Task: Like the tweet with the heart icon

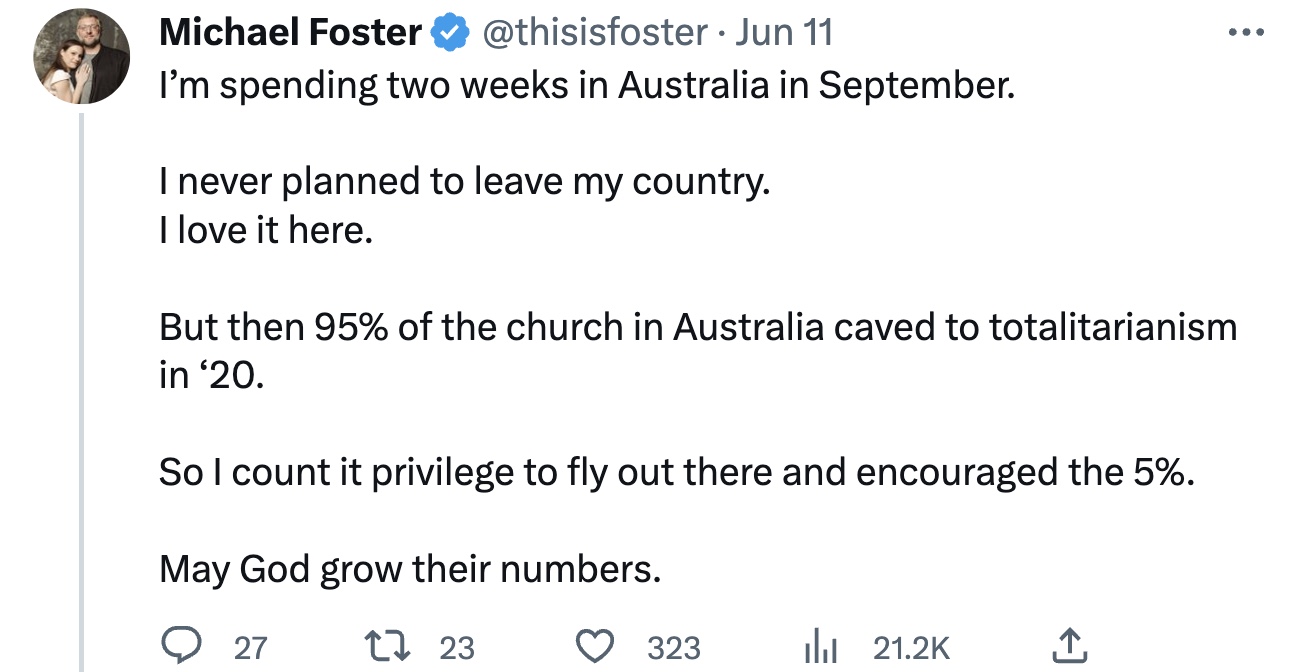Action: pos(598,647)
